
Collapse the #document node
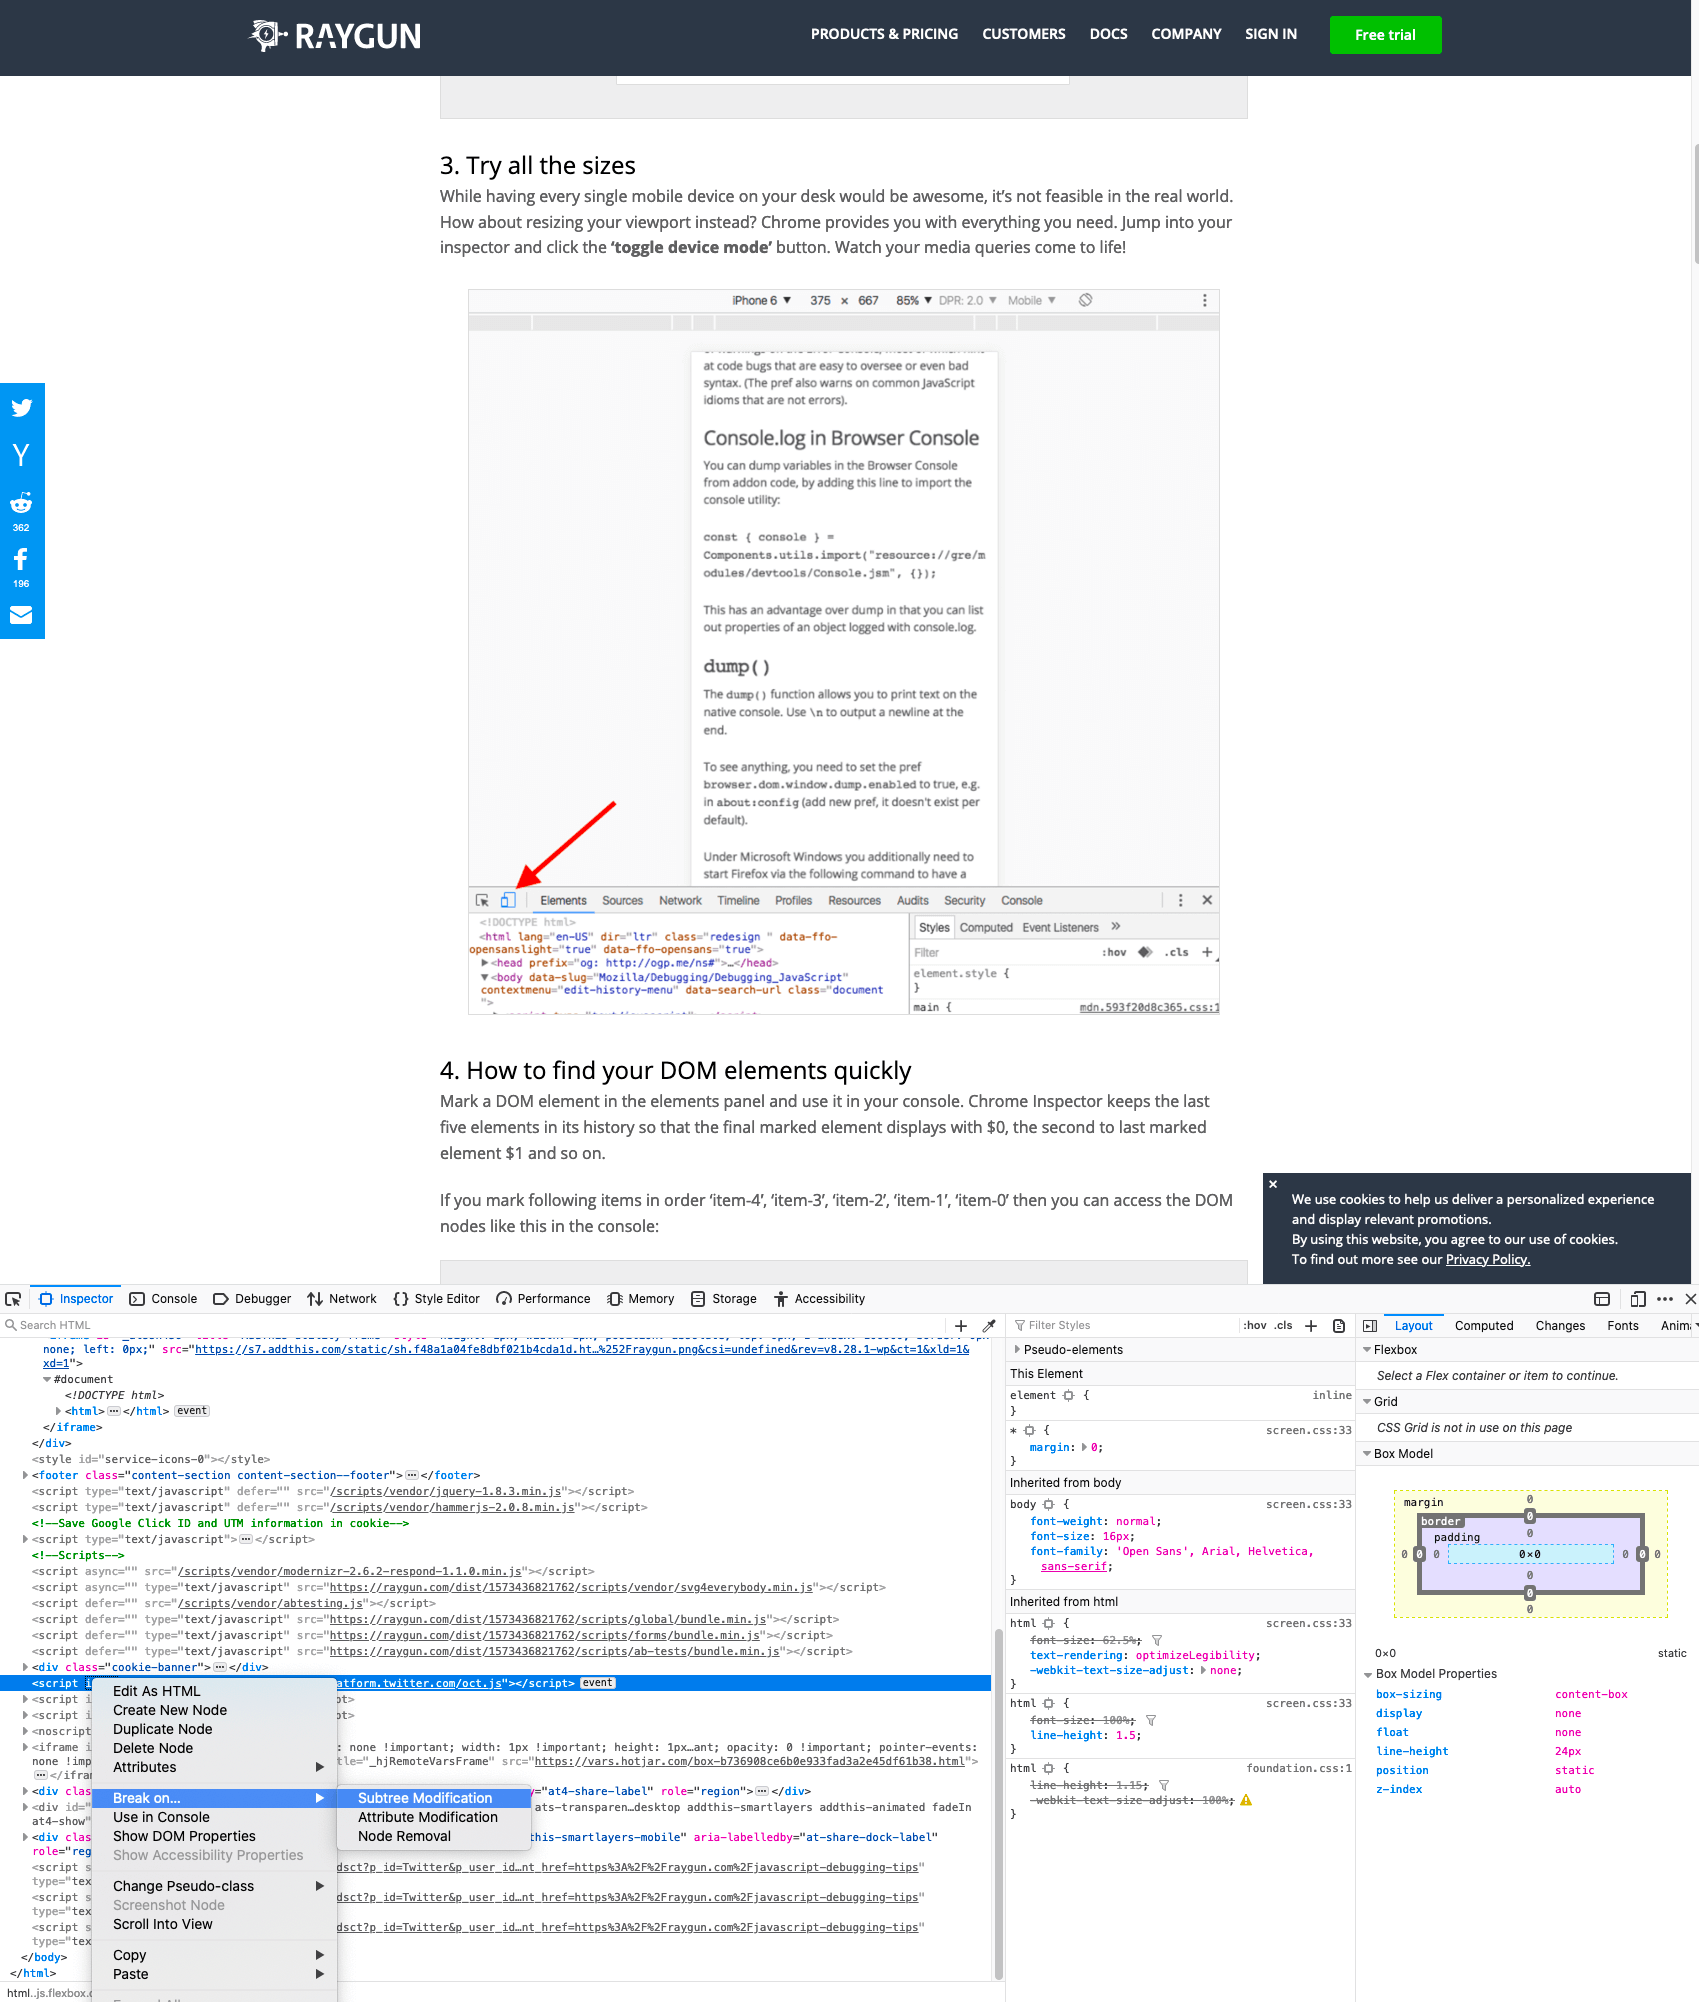click(x=47, y=1380)
